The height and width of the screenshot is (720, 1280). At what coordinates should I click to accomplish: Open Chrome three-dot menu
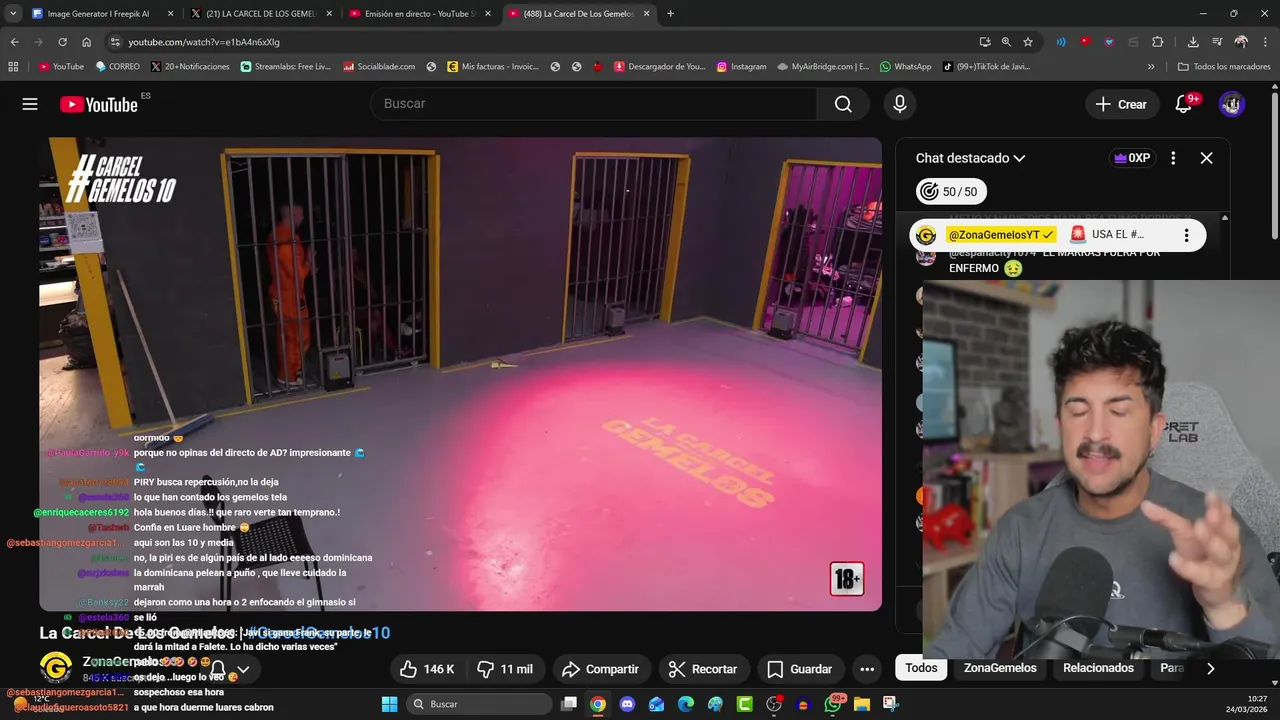point(1265,42)
